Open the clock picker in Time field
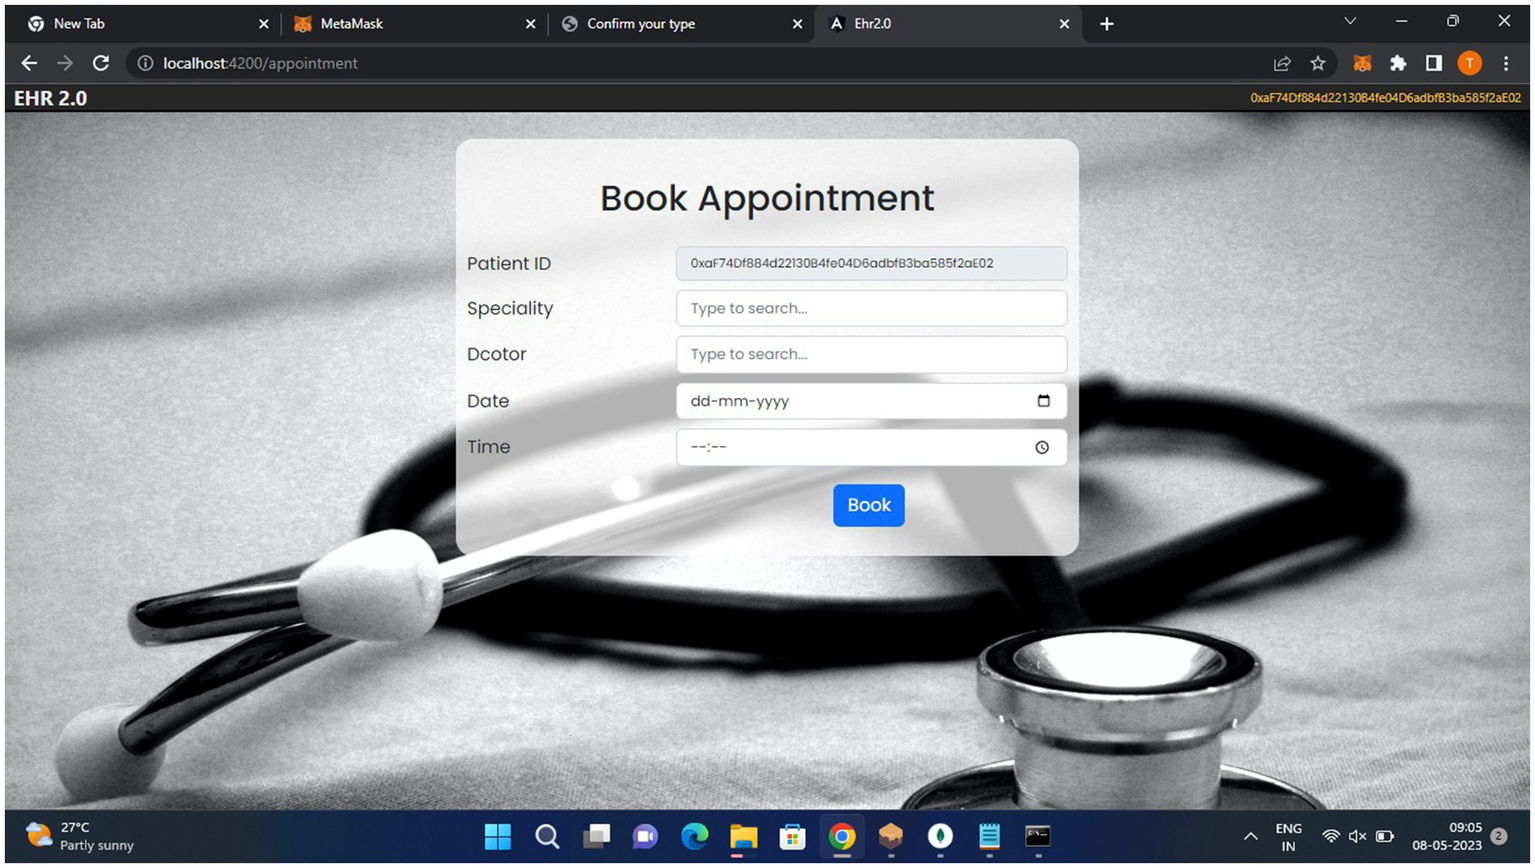 (1042, 448)
